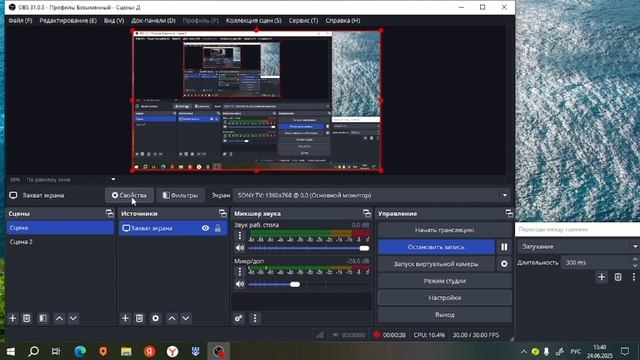Viewport: 640px width, 360px height.
Task: Select Сцена 2 in the scenes list
Action: pos(60,242)
